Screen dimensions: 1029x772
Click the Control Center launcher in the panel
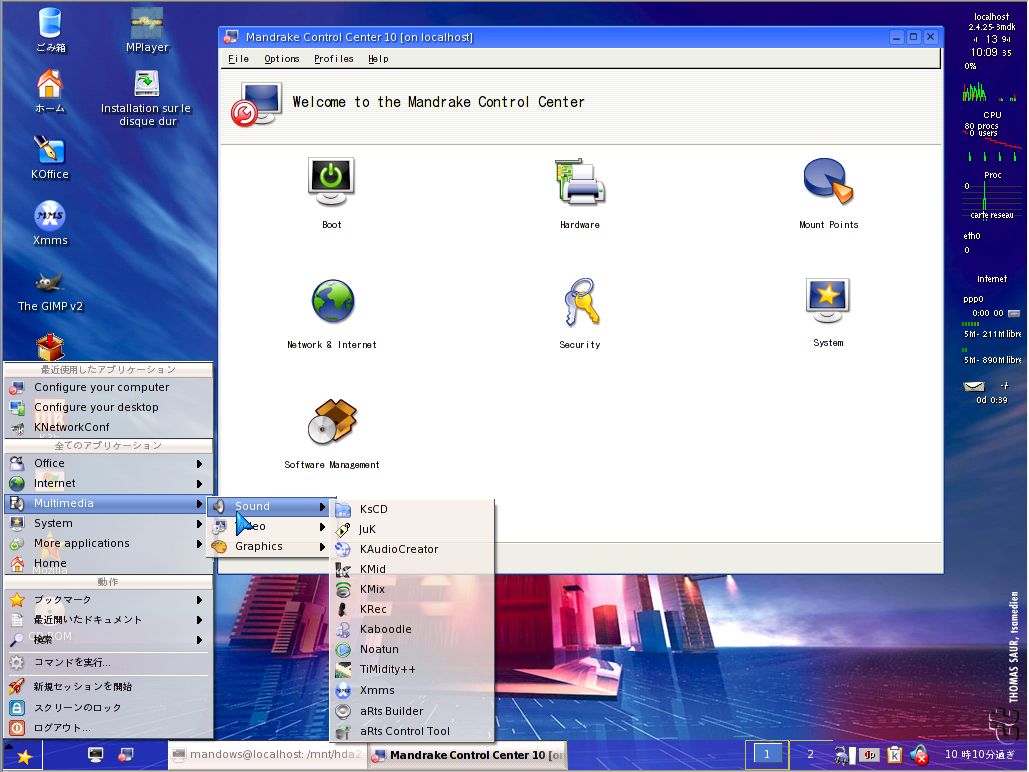[x=126, y=755]
